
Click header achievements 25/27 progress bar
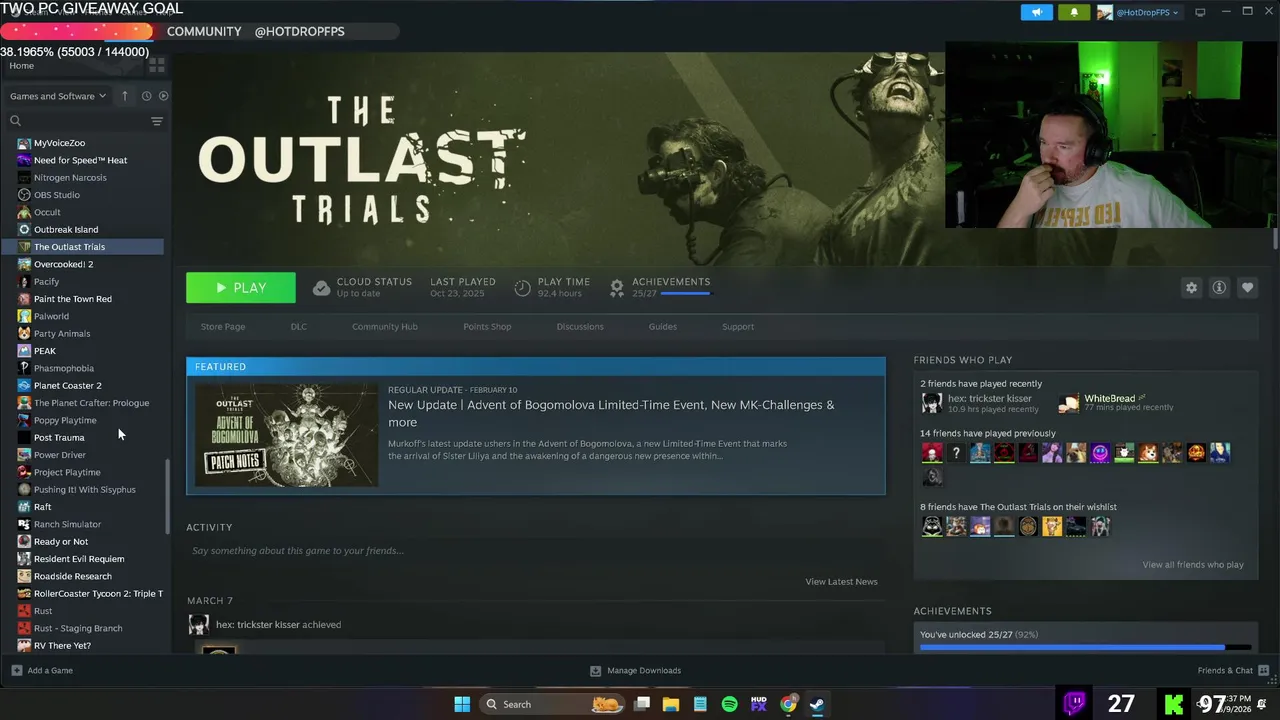coord(684,294)
